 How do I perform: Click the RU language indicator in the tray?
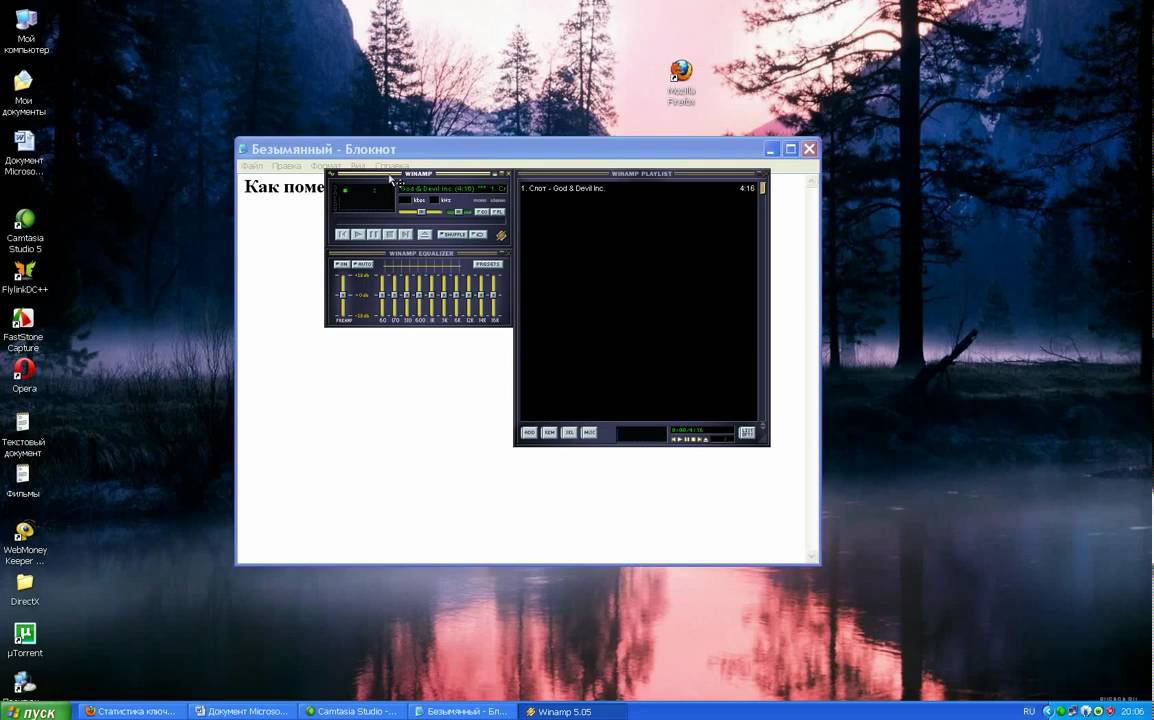(x=1029, y=711)
